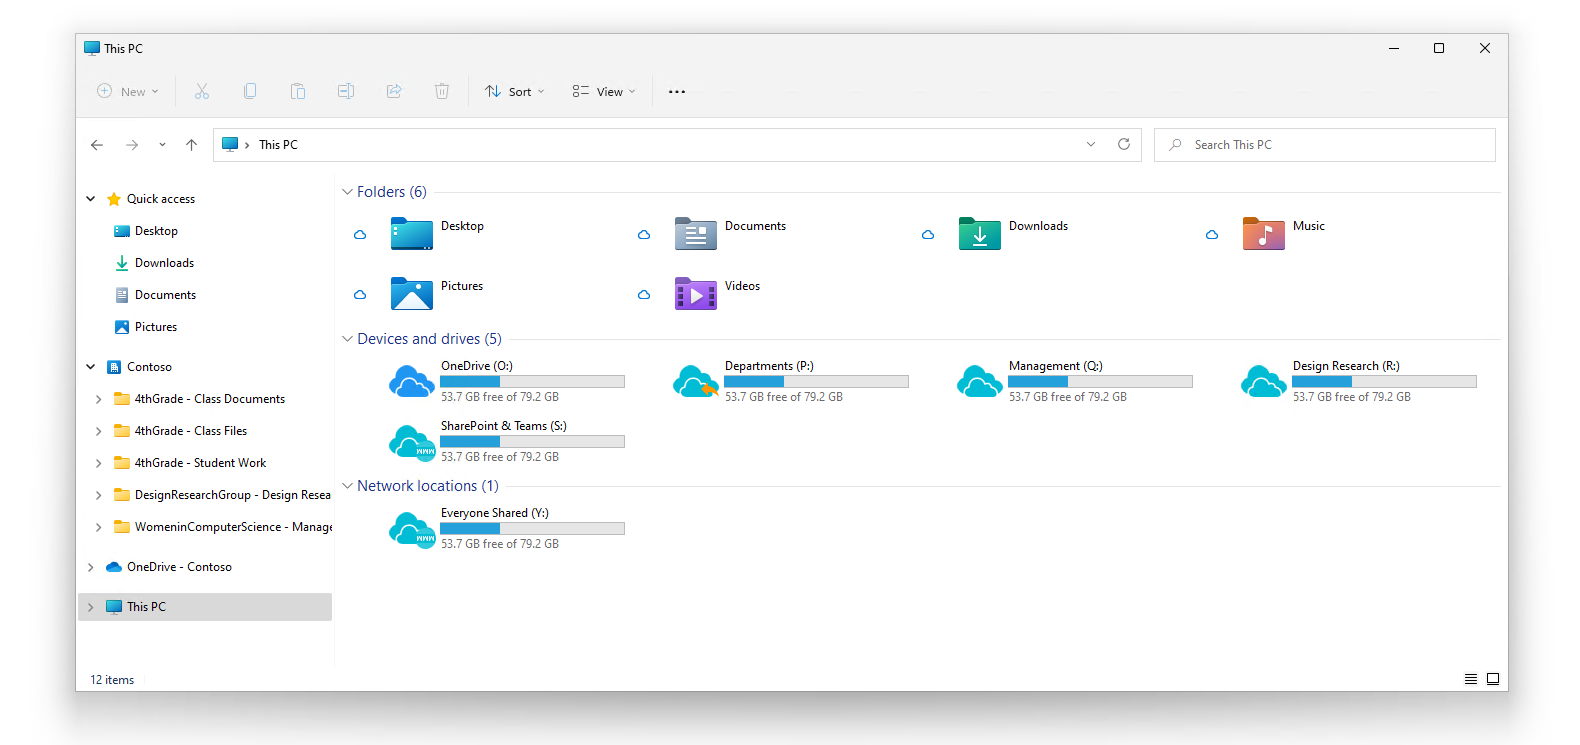Click the Cut scissors icon
The width and height of the screenshot is (1580, 745).
[x=202, y=91]
